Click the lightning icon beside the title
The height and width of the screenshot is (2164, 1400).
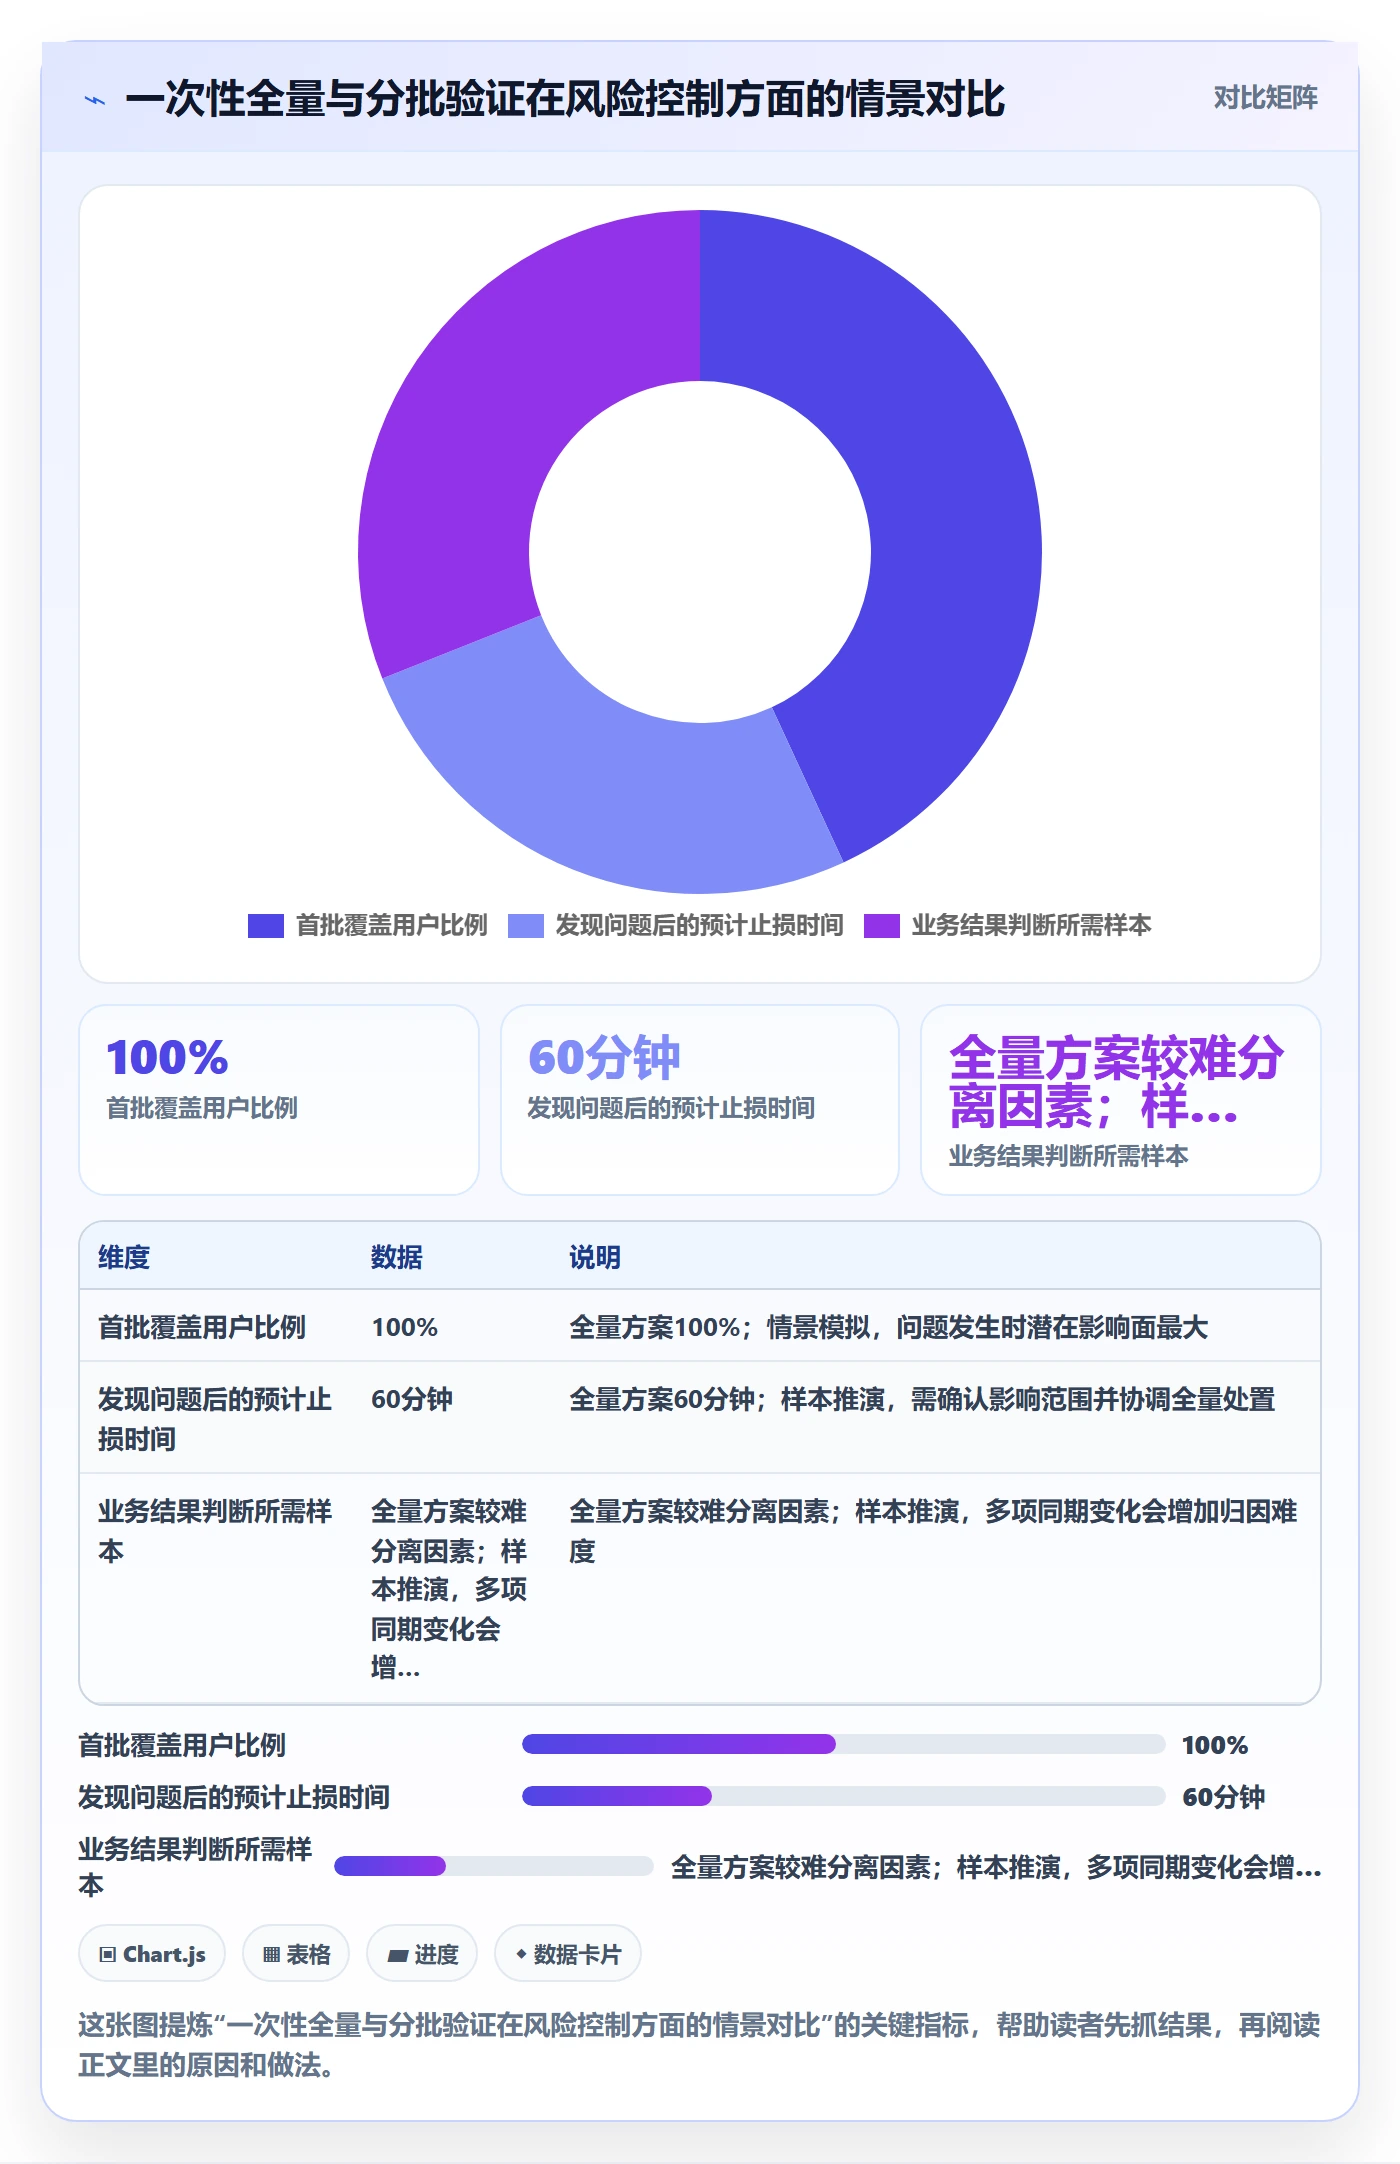coord(95,100)
